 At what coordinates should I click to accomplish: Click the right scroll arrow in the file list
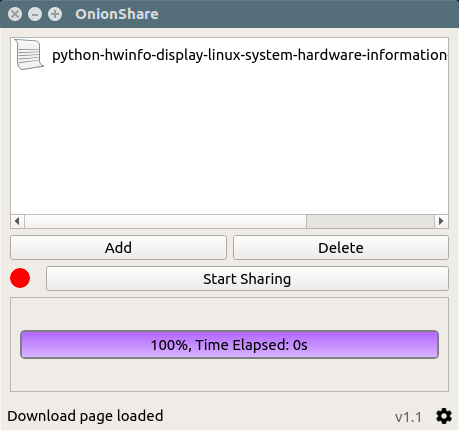tap(441, 221)
